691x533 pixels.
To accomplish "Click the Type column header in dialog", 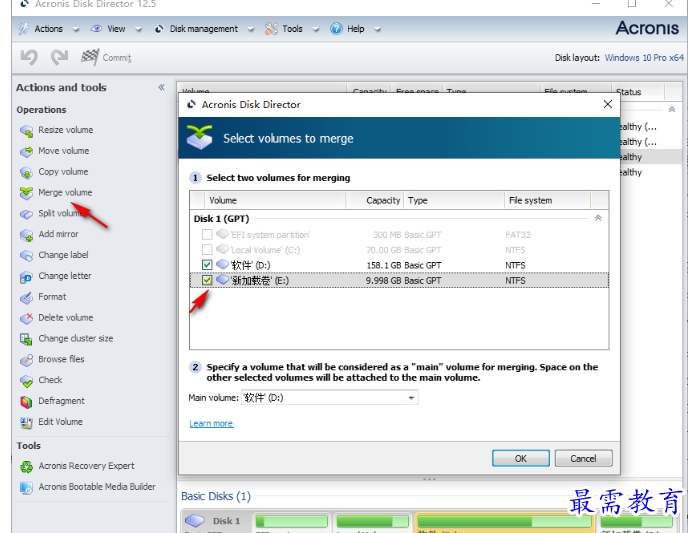I will point(453,201).
